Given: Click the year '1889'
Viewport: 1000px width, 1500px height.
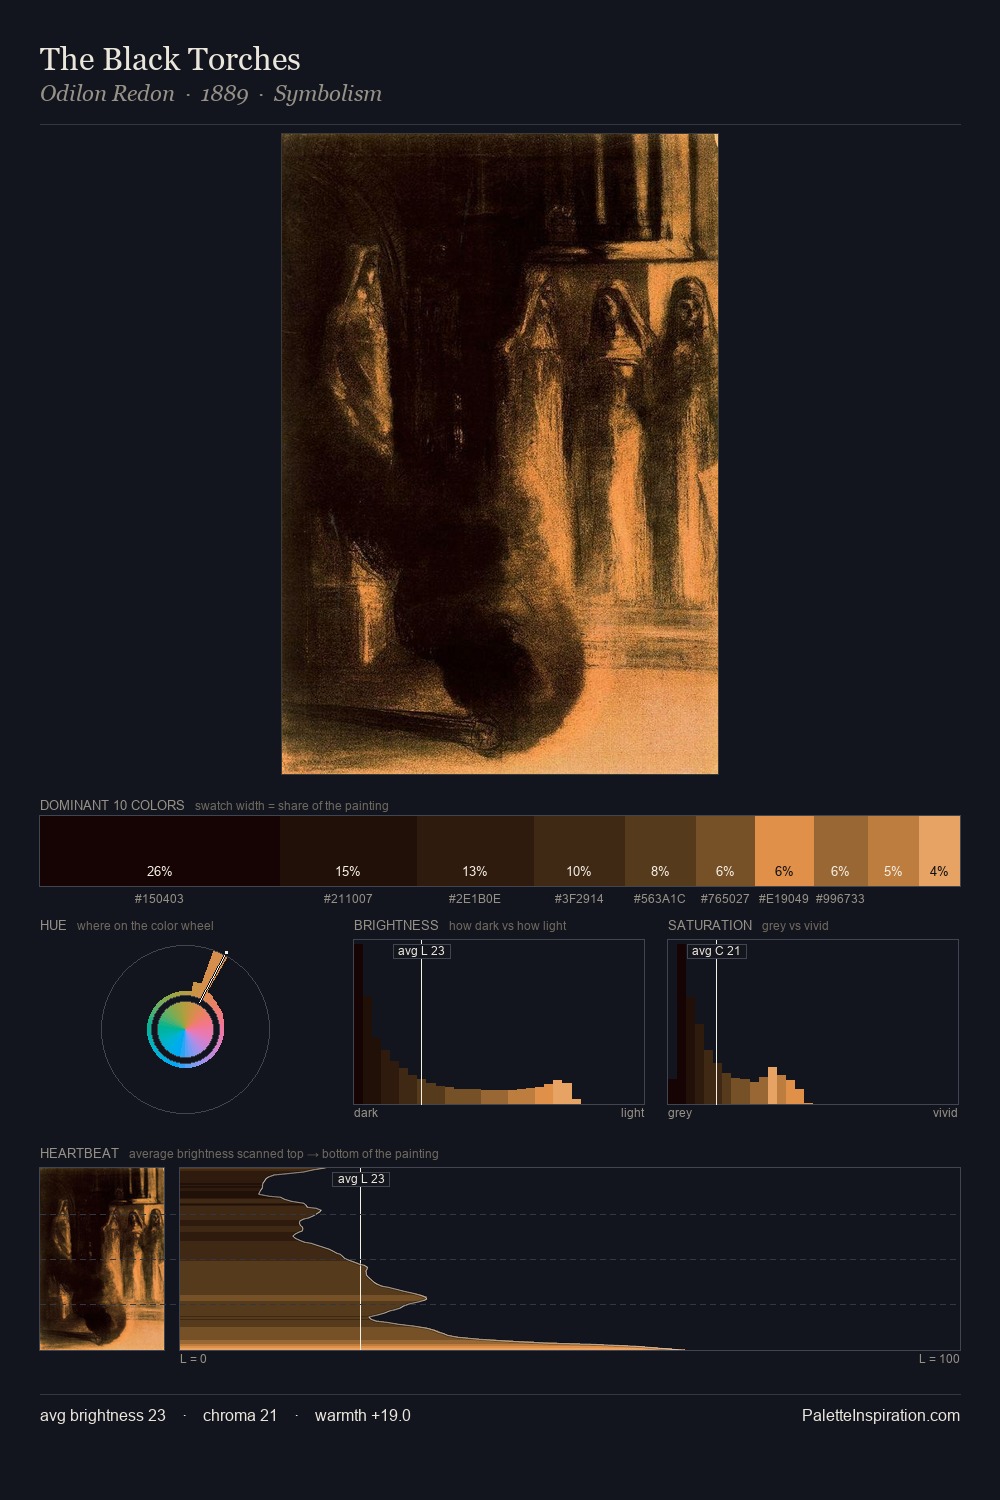Looking at the screenshot, I should tap(224, 94).
